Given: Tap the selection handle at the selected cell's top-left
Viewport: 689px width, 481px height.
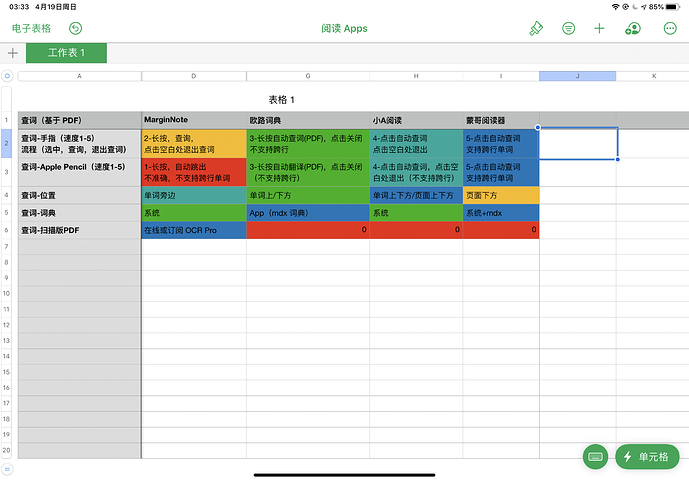Looking at the screenshot, I should 538,127.
